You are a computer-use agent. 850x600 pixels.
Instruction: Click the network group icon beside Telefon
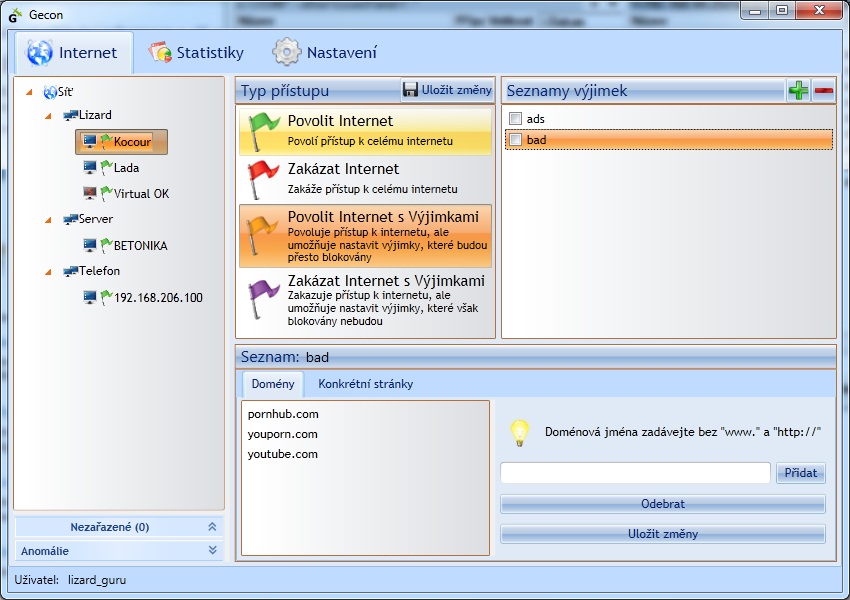(70, 271)
